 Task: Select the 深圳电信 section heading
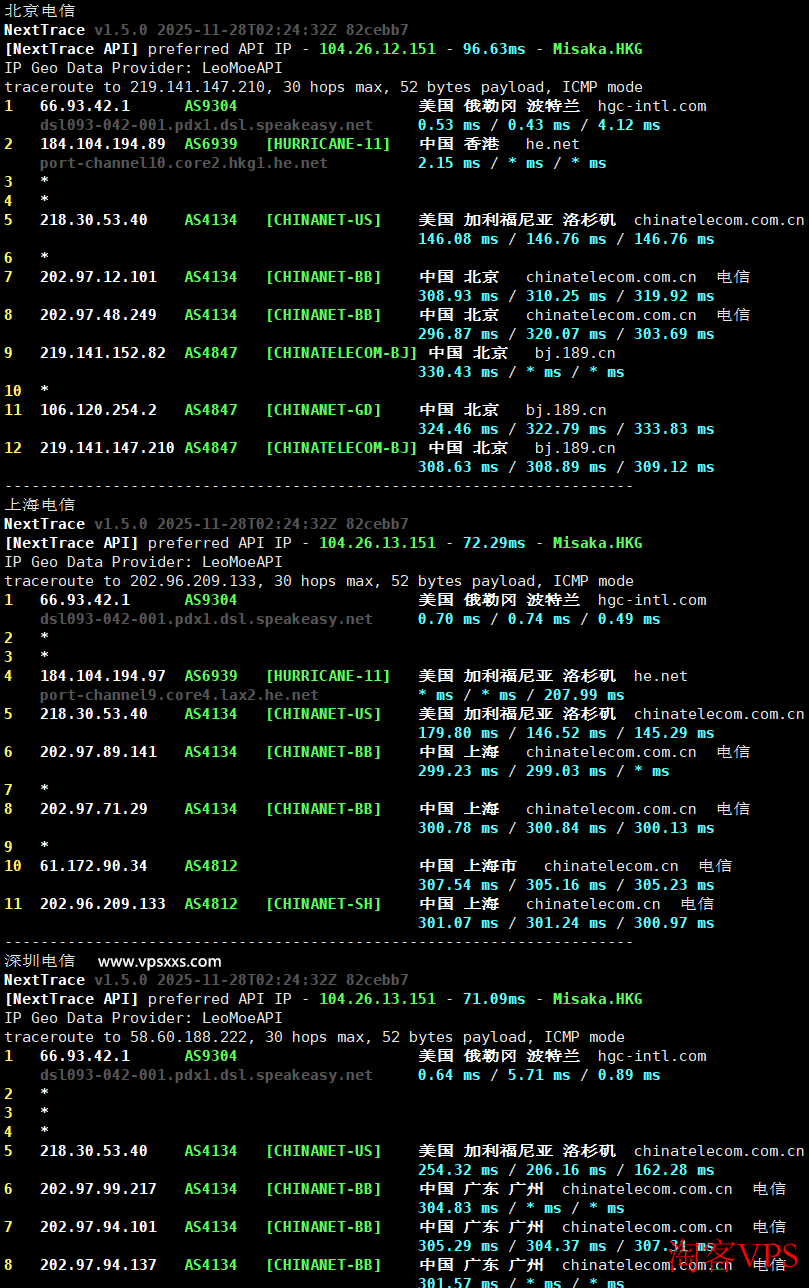tap(39, 961)
